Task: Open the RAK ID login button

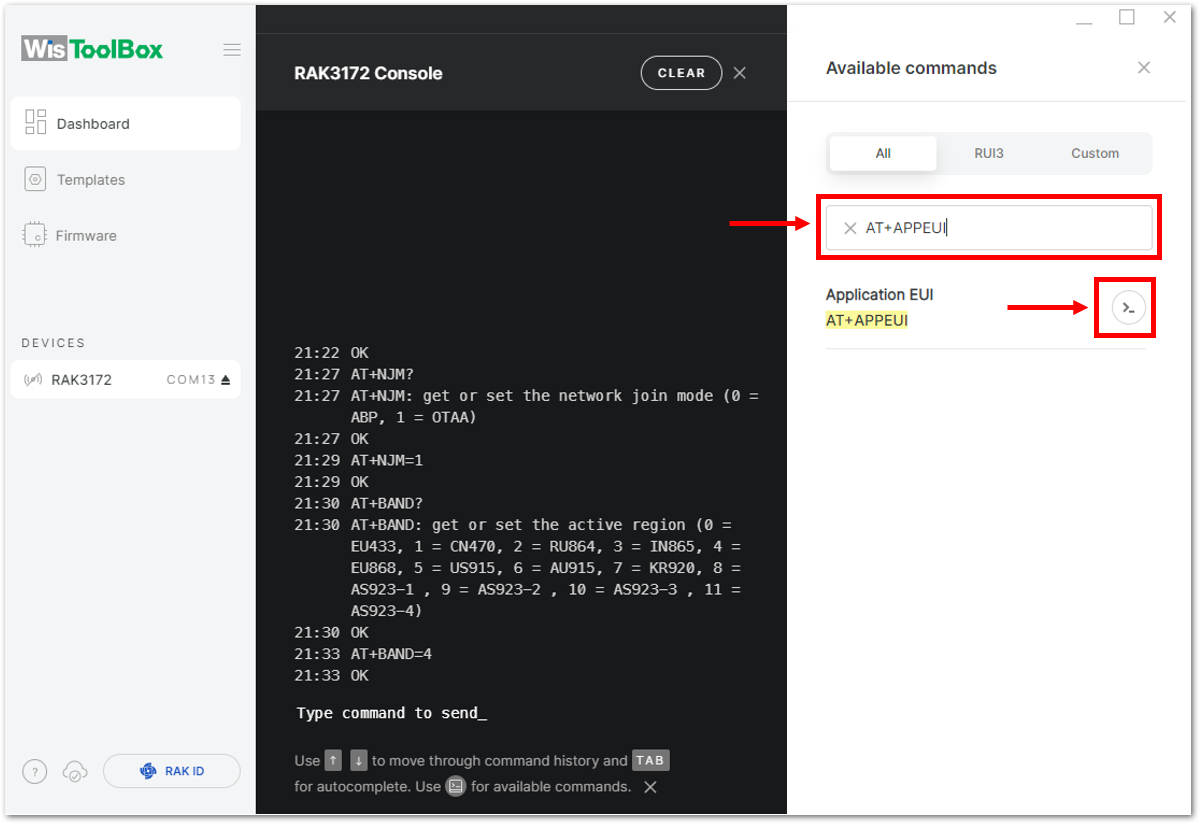Action: 172,771
